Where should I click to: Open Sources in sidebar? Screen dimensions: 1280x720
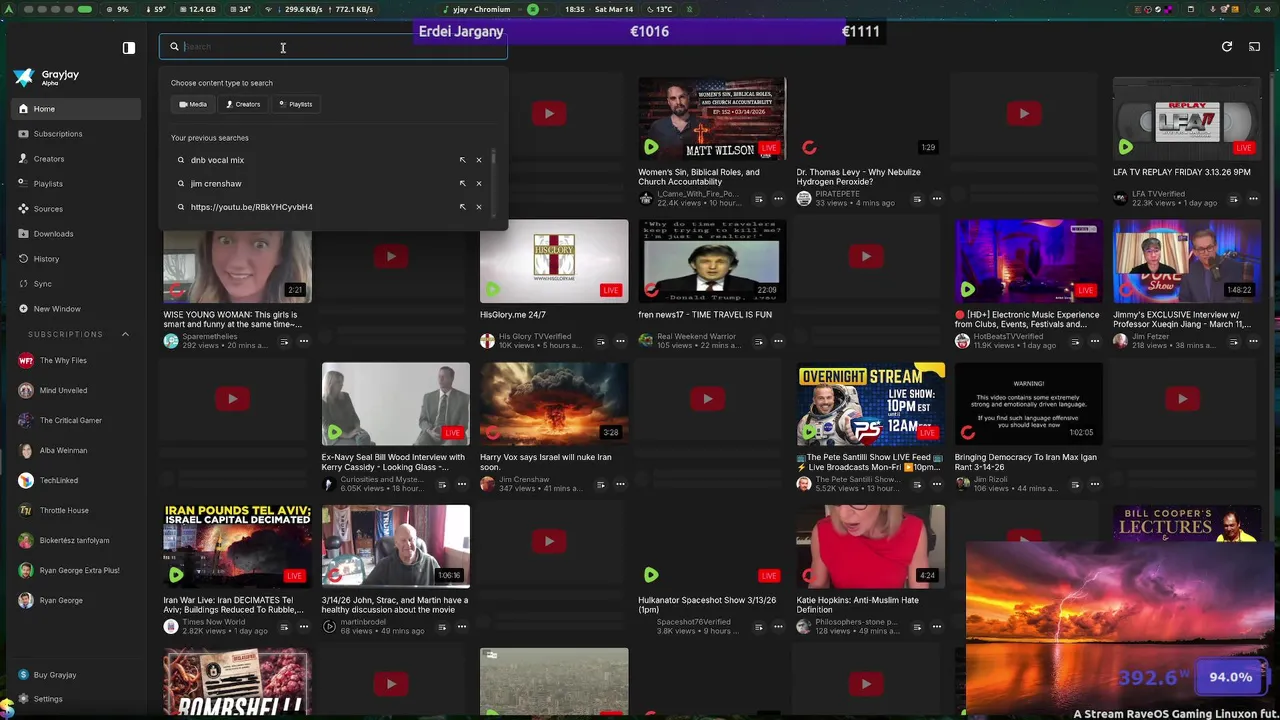[80, 209]
